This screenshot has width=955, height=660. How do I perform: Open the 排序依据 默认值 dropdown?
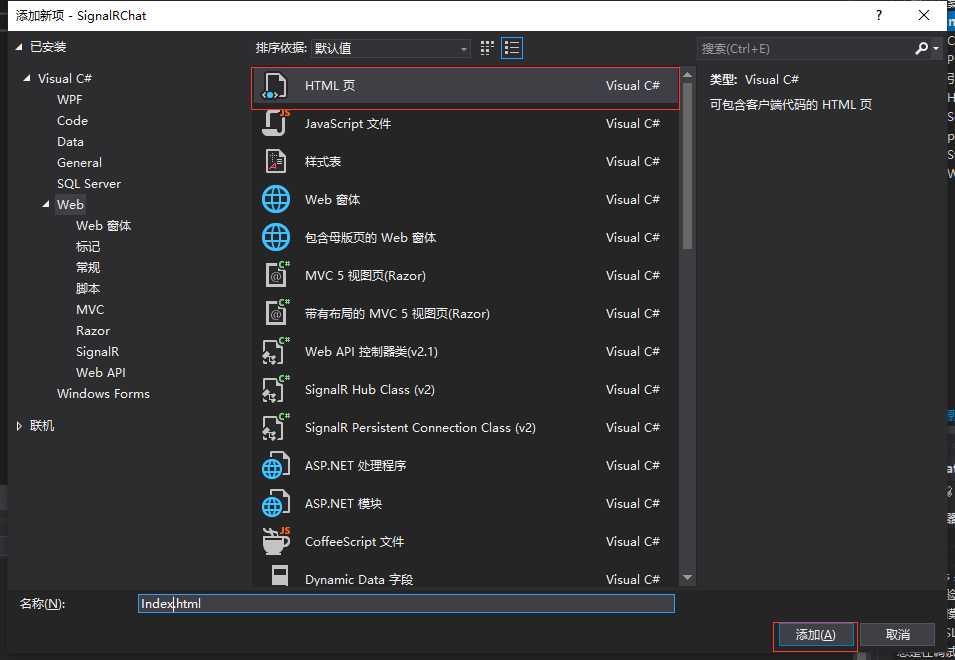390,48
